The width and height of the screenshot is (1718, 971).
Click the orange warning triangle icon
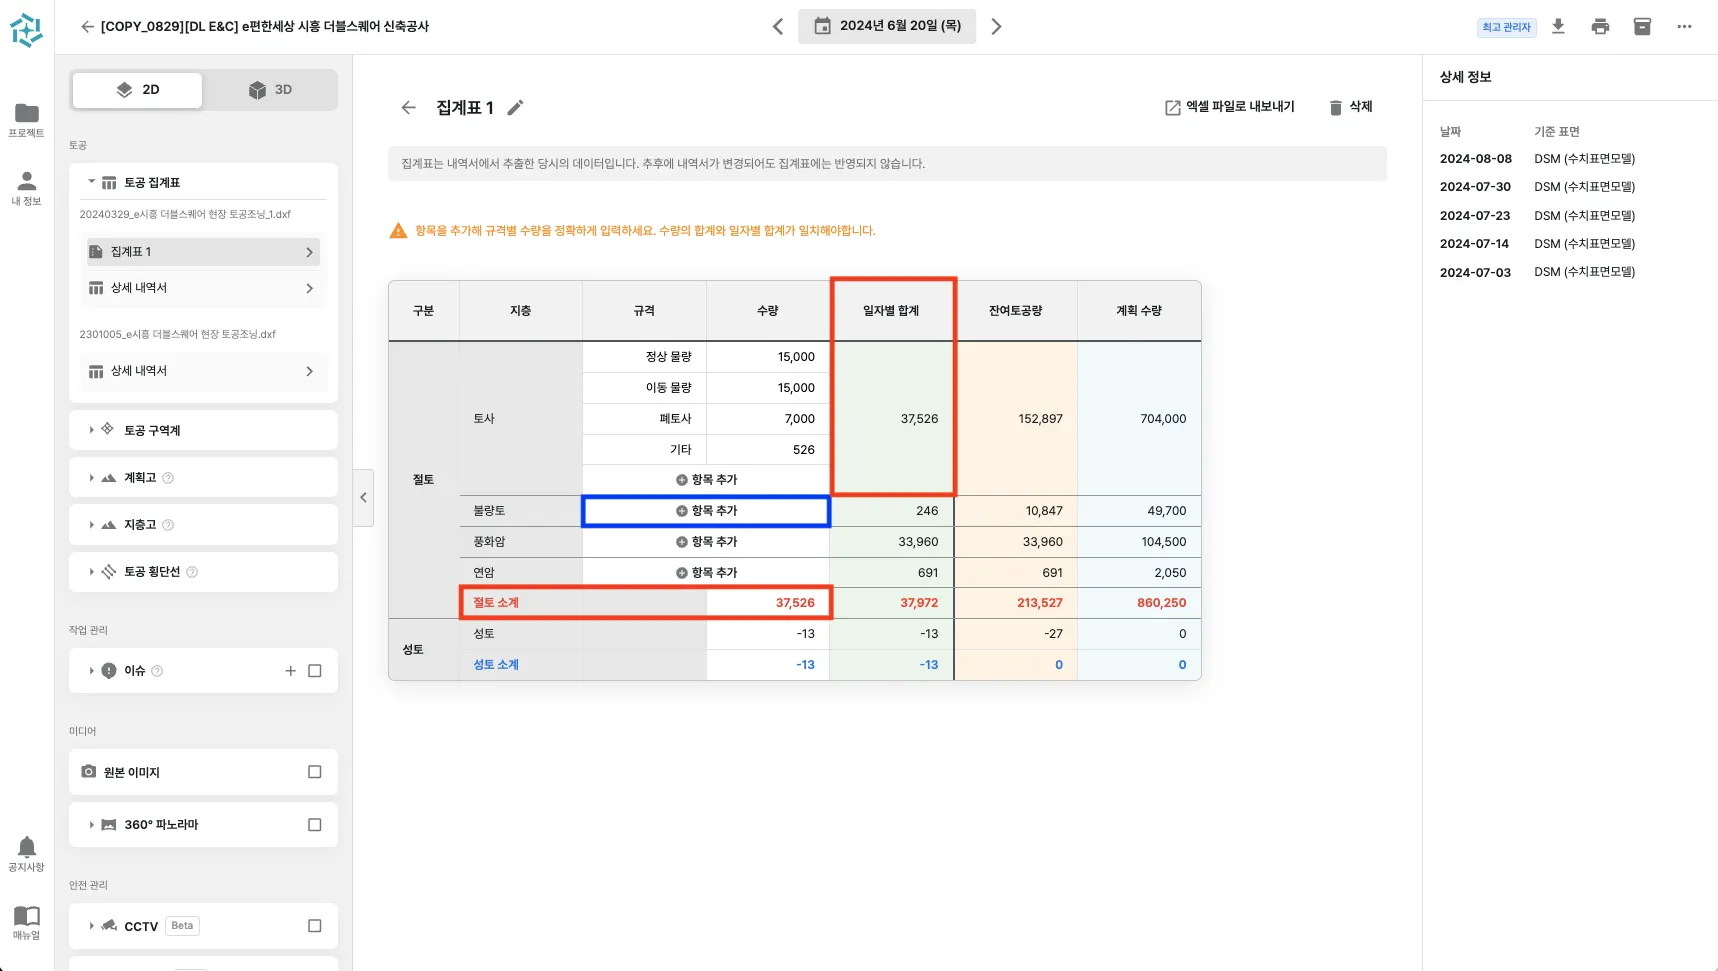398,231
